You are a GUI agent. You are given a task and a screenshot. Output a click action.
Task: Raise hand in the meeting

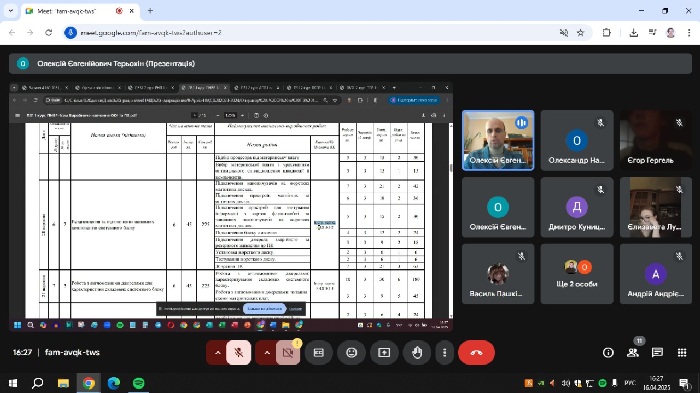[x=417, y=352]
